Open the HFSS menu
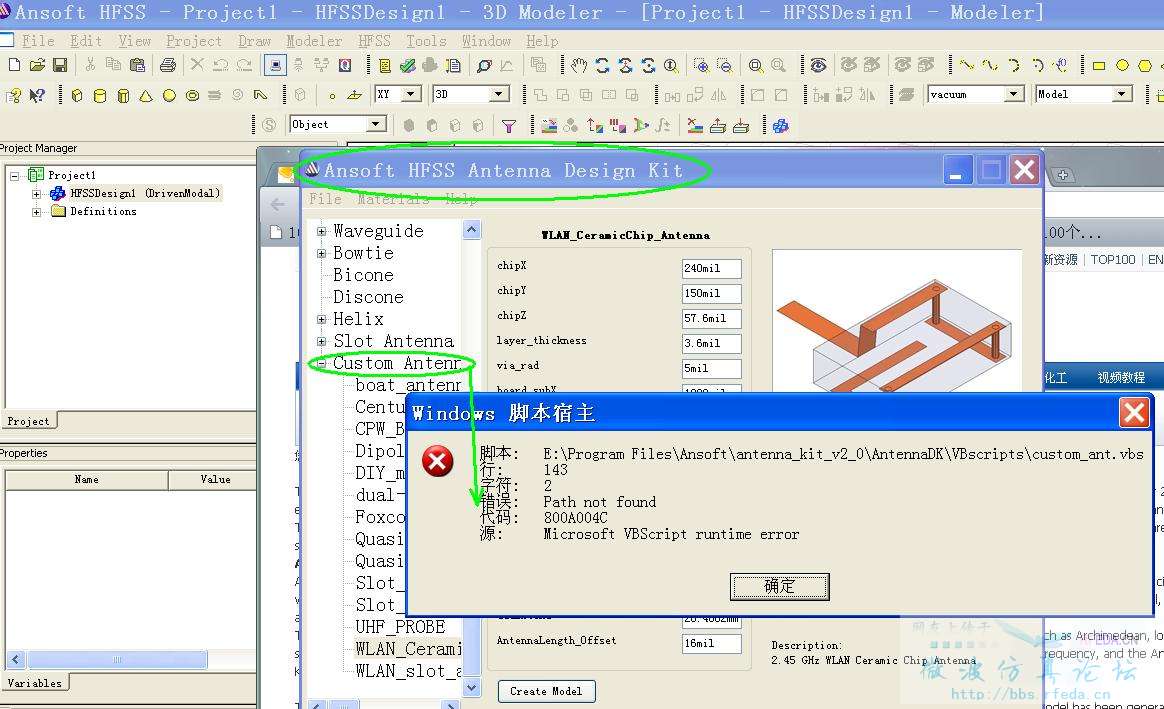1164x709 pixels. click(x=374, y=41)
